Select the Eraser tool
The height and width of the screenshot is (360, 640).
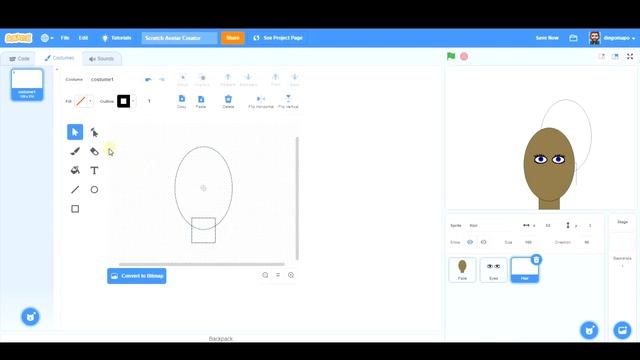tap(94, 151)
